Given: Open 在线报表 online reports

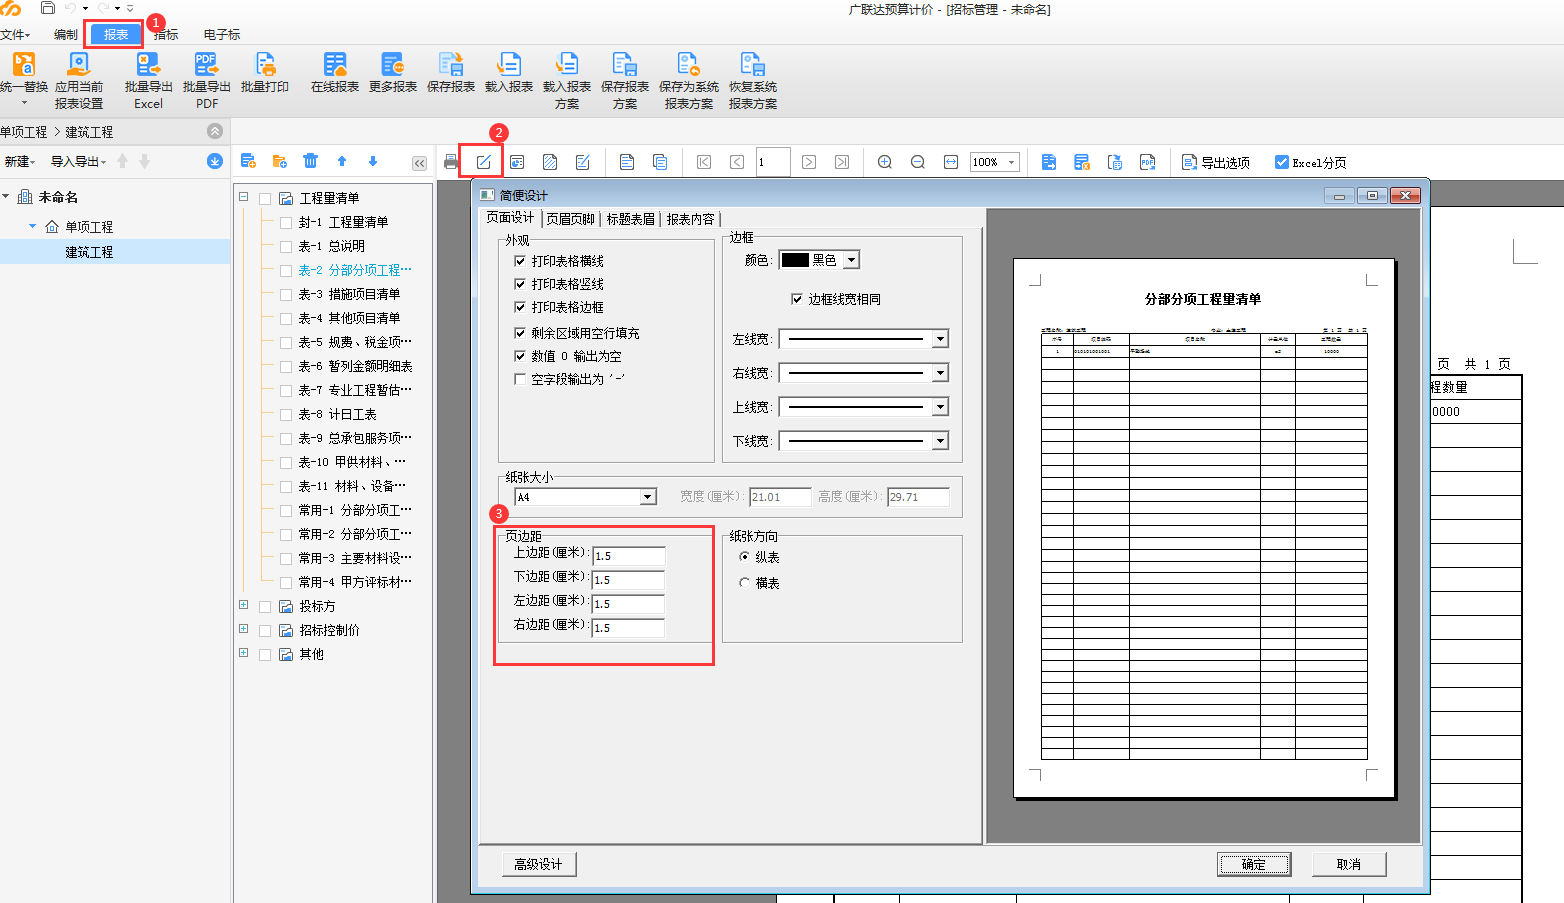Looking at the screenshot, I should tap(335, 73).
